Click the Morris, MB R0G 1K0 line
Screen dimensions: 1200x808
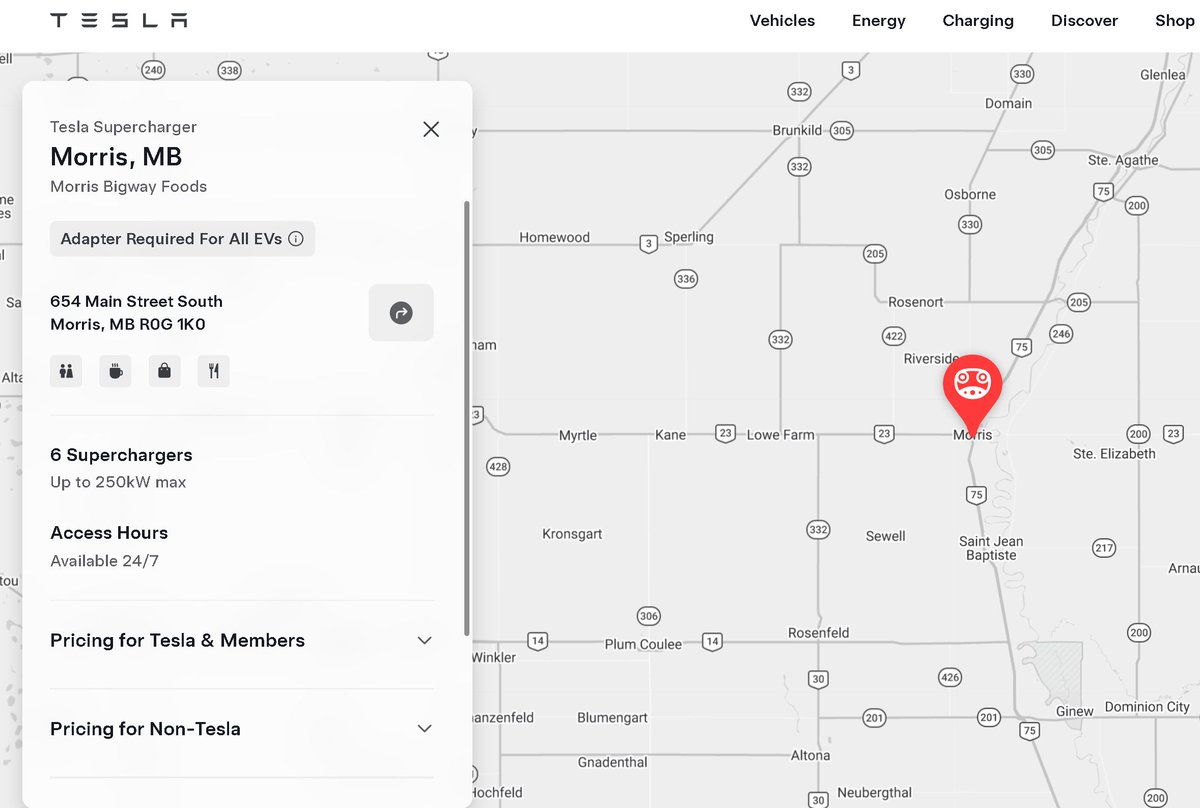pyautogui.click(x=128, y=324)
